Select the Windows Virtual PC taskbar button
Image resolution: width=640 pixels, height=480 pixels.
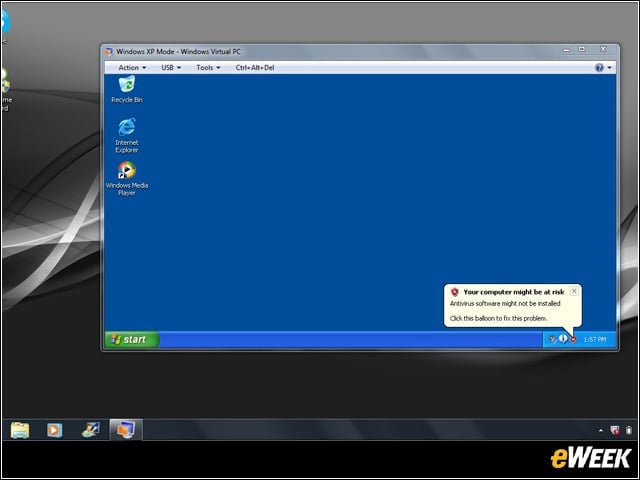(126, 430)
